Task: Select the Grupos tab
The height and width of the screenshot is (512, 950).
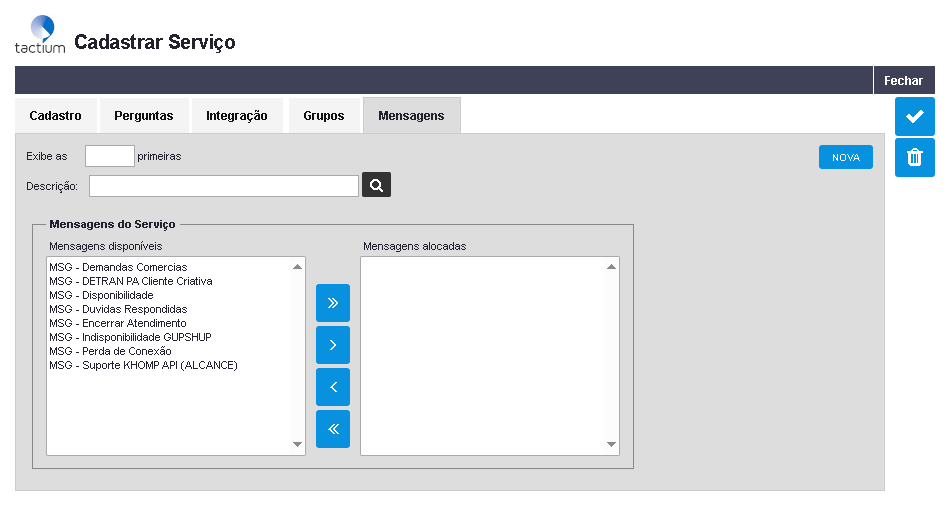Action: pyautogui.click(x=324, y=116)
